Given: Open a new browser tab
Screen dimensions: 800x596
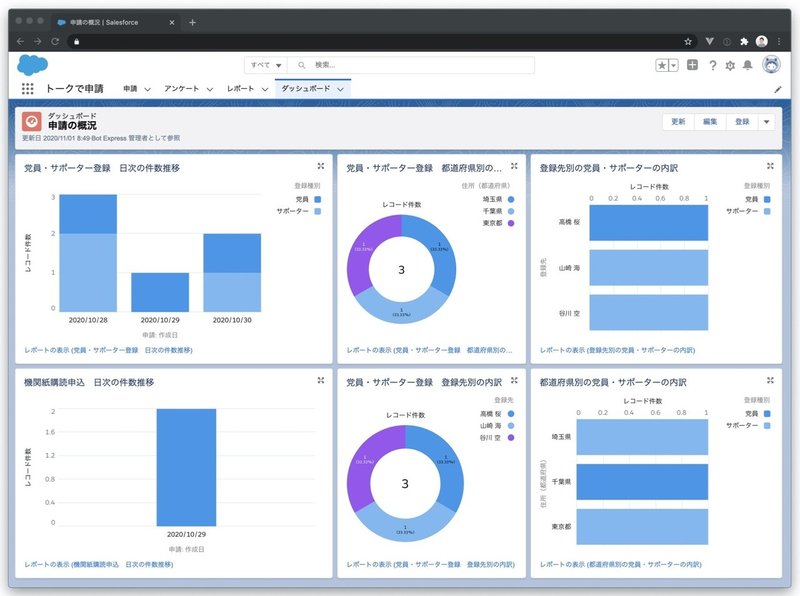Looking at the screenshot, I should click(x=192, y=22).
